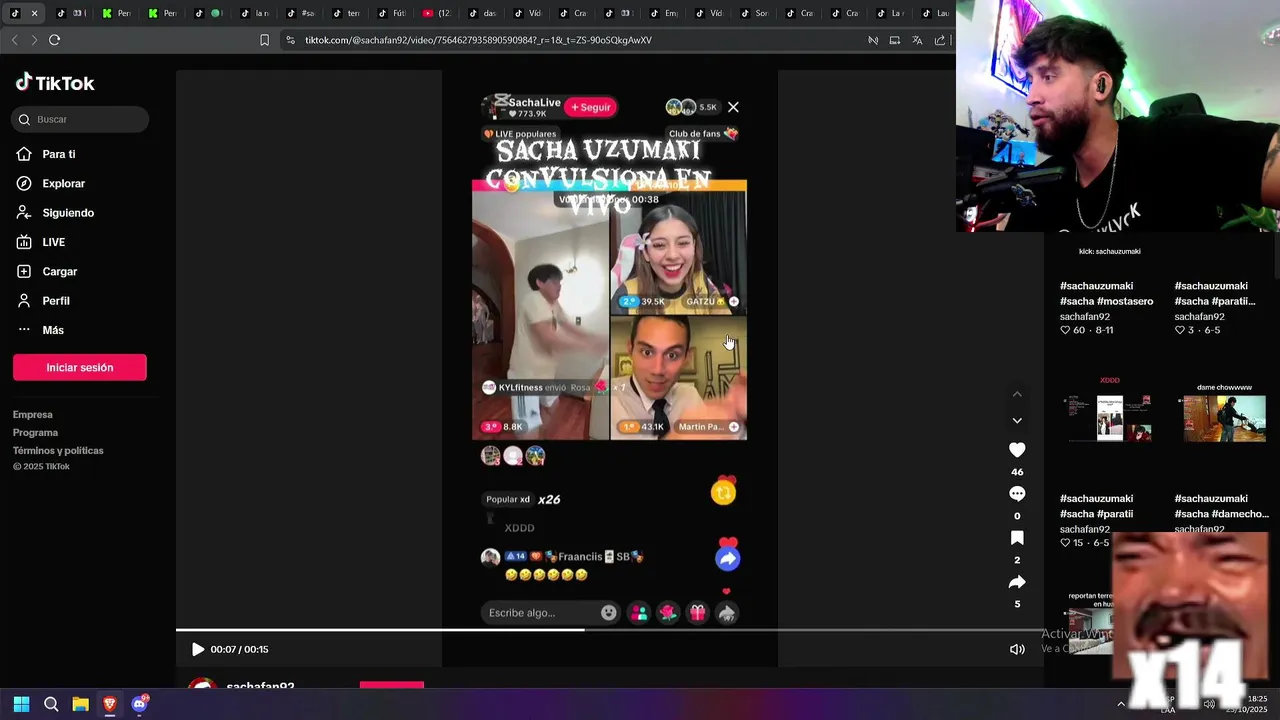Screen dimensions: 1280x720
Task: Bookmark this page in the address bar
Action: [264, 40]
